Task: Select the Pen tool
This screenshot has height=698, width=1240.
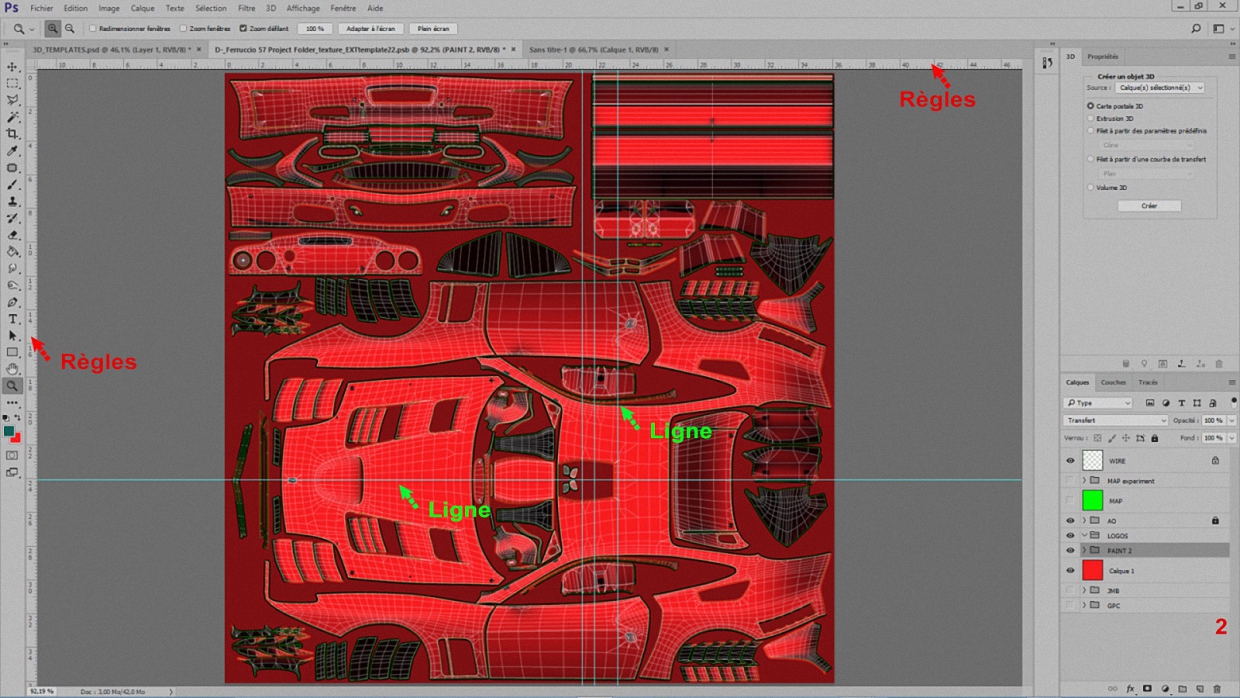Action: [x=12, y=302]
